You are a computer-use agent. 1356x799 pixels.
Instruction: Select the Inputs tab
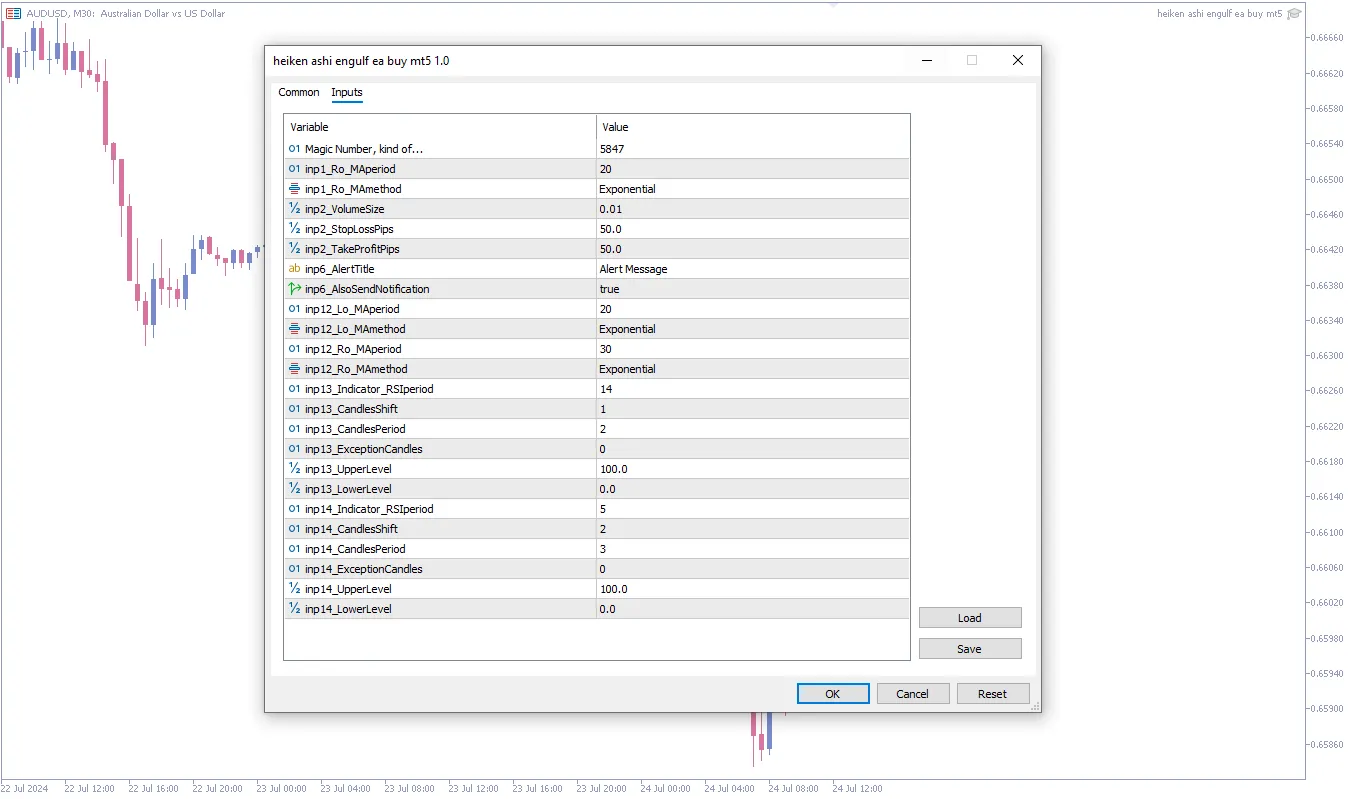click(347, 92)
